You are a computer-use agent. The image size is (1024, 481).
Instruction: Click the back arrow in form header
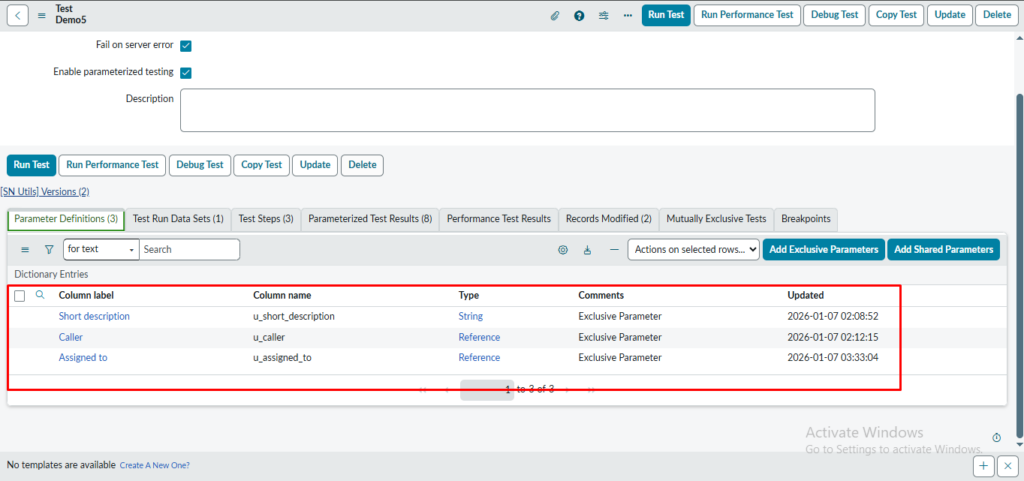(20, 15)
